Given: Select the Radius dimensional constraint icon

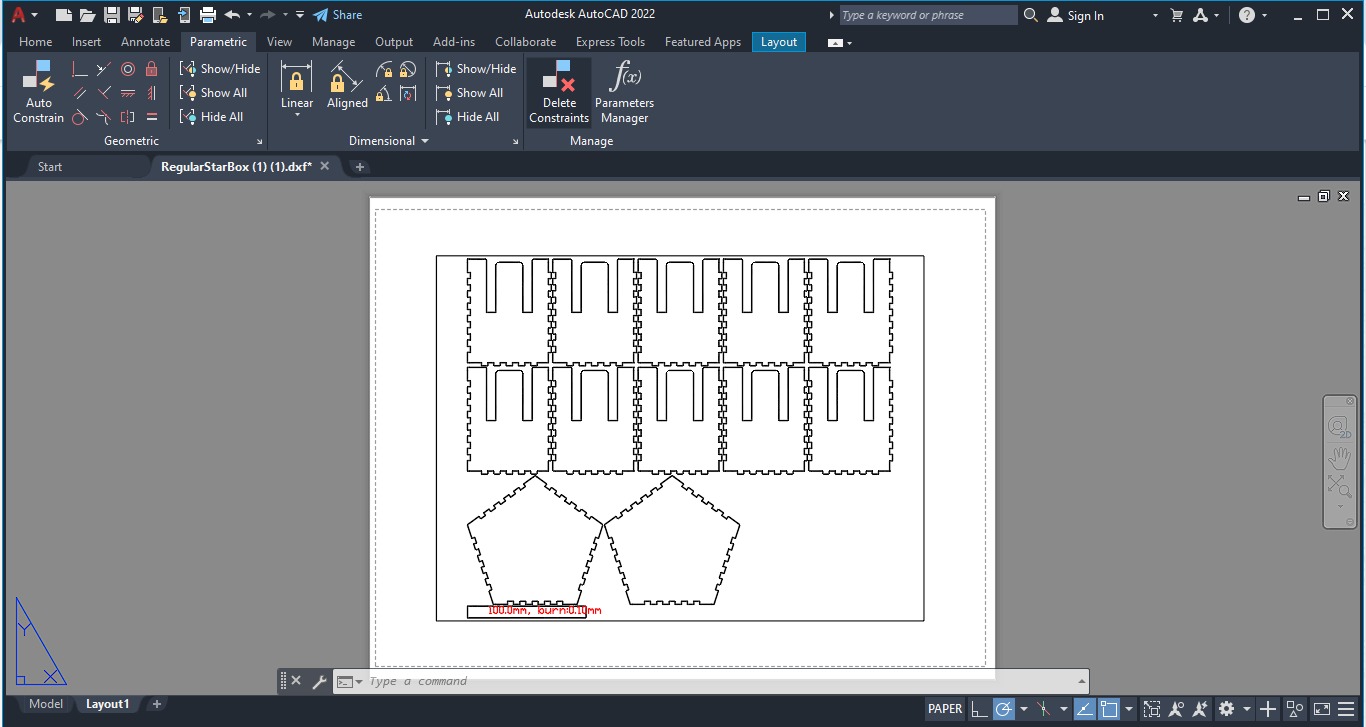Looking at the screenshot, I should (385, 70).
